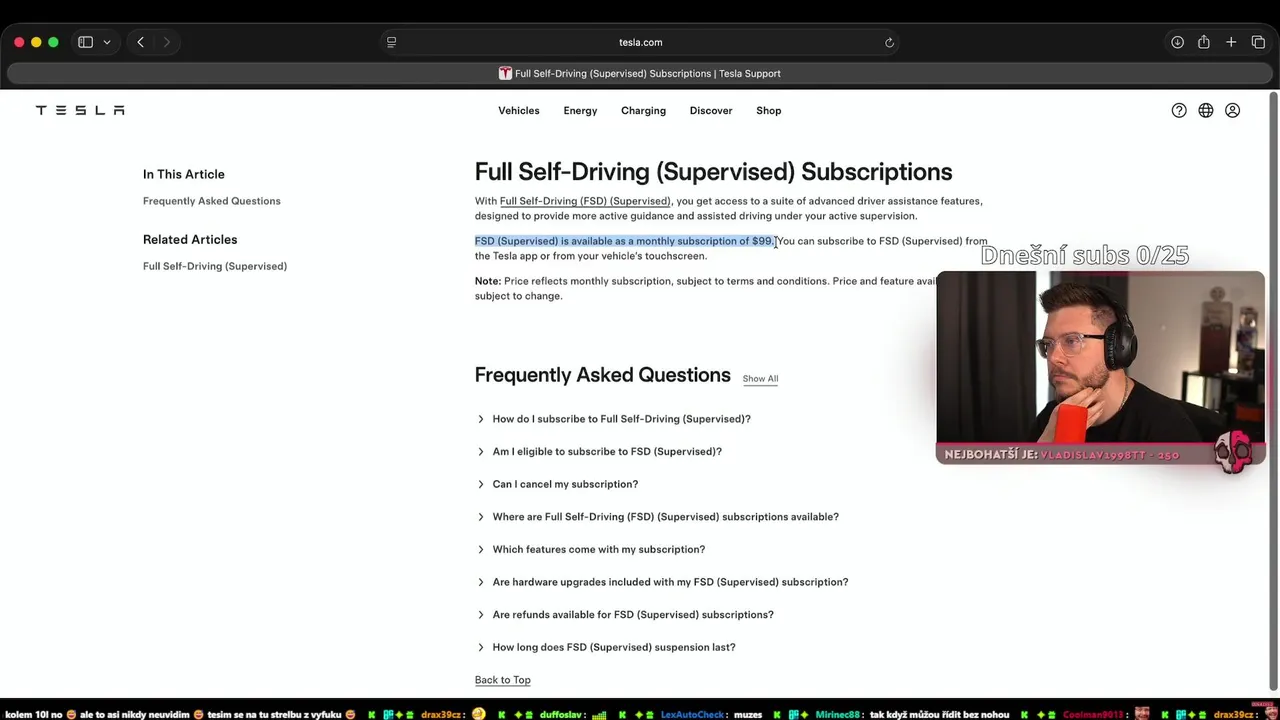The height and width of the screenshot is (720, 1280).
Task: Click 'Dnešní subs 0/25' overlay text
Action: 1085,255
